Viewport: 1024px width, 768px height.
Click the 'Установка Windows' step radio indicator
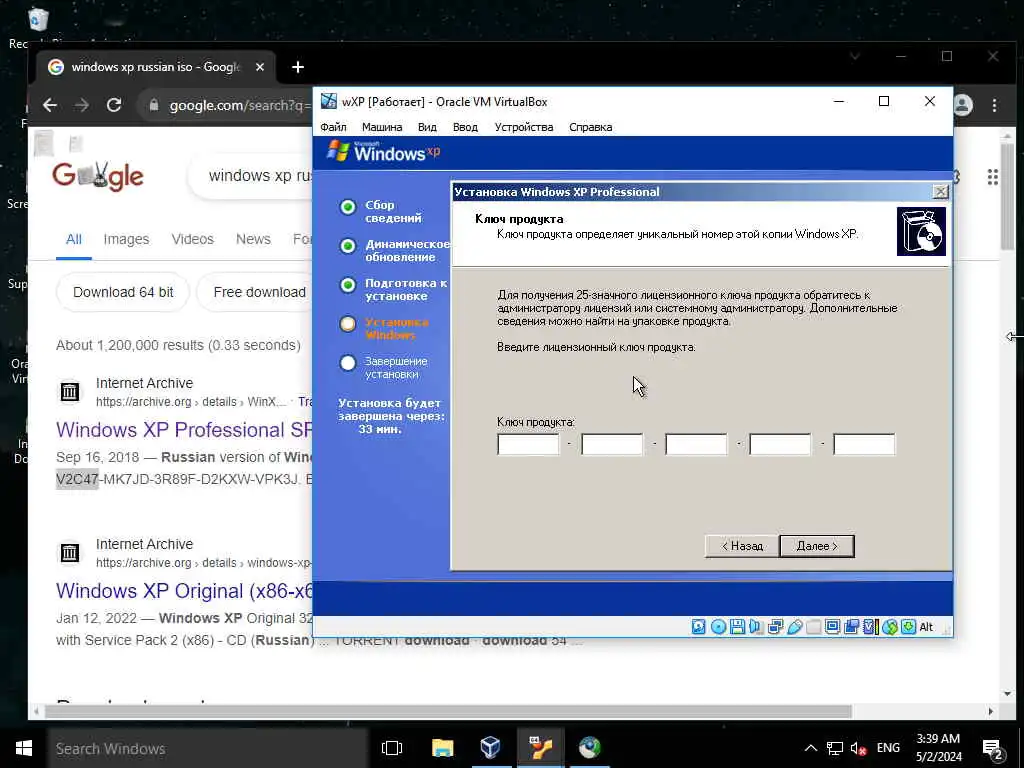348,323
